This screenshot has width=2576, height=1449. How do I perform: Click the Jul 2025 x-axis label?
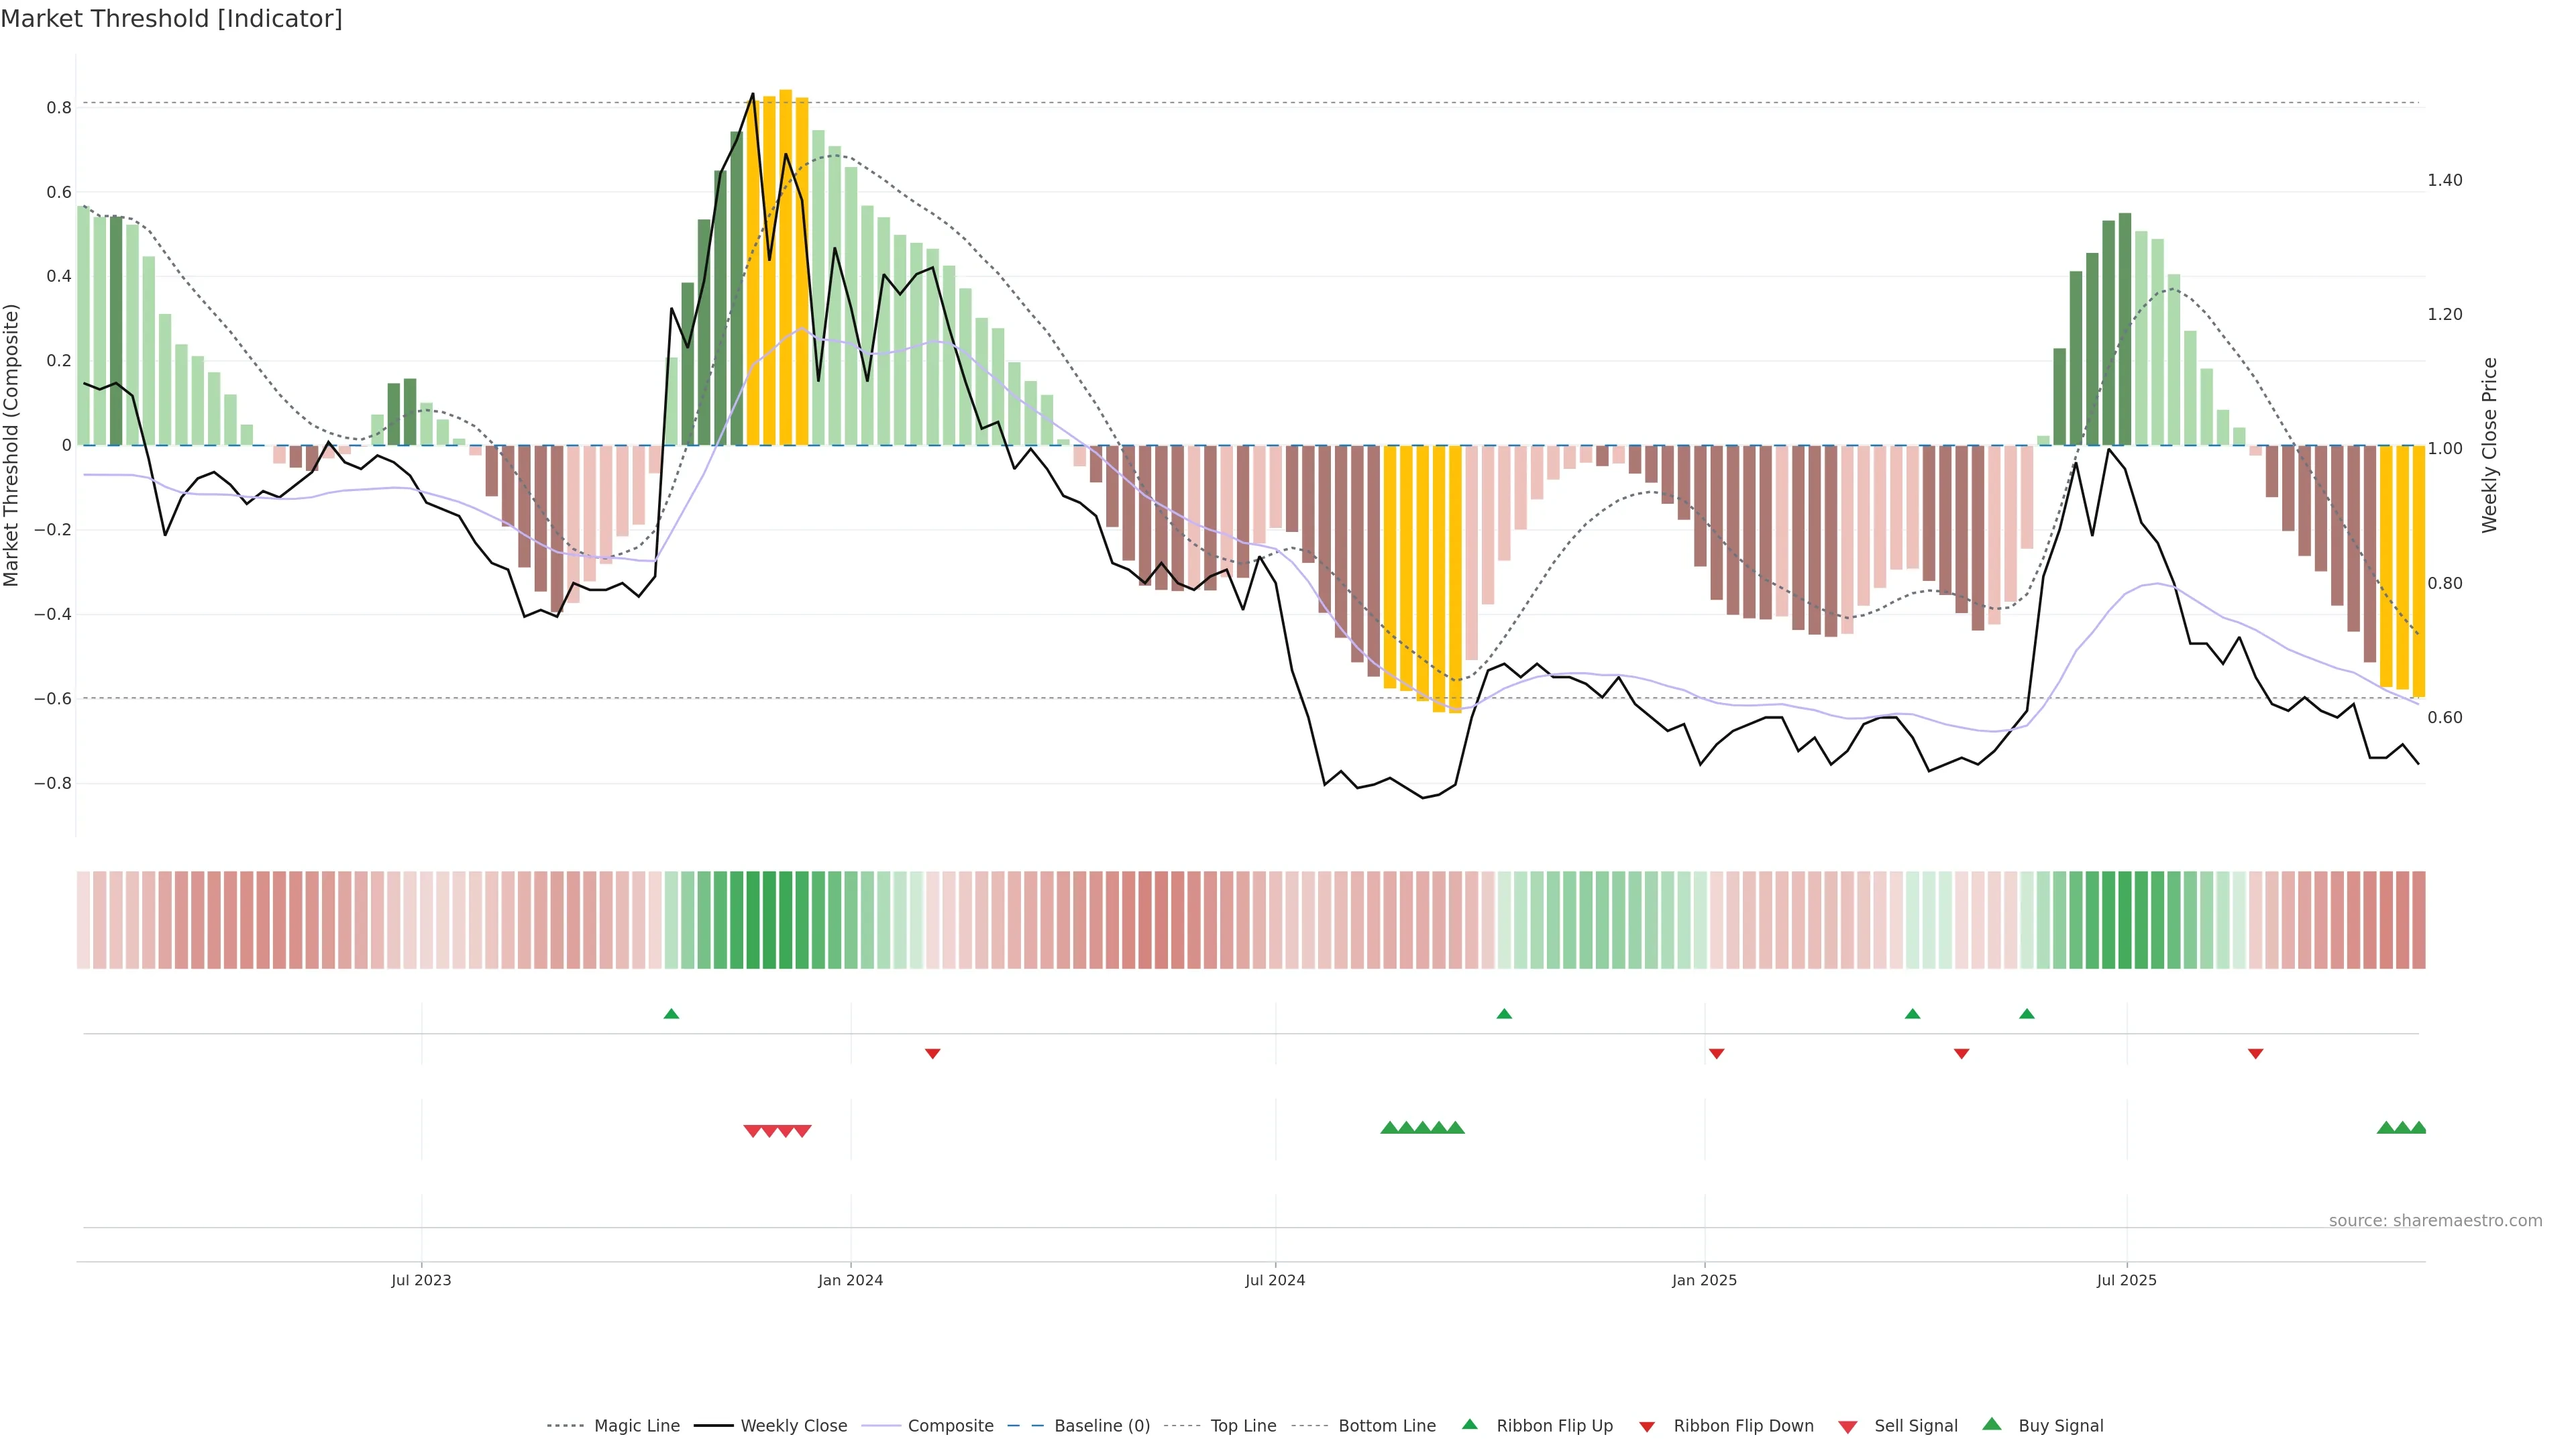click(2126, 1280)
